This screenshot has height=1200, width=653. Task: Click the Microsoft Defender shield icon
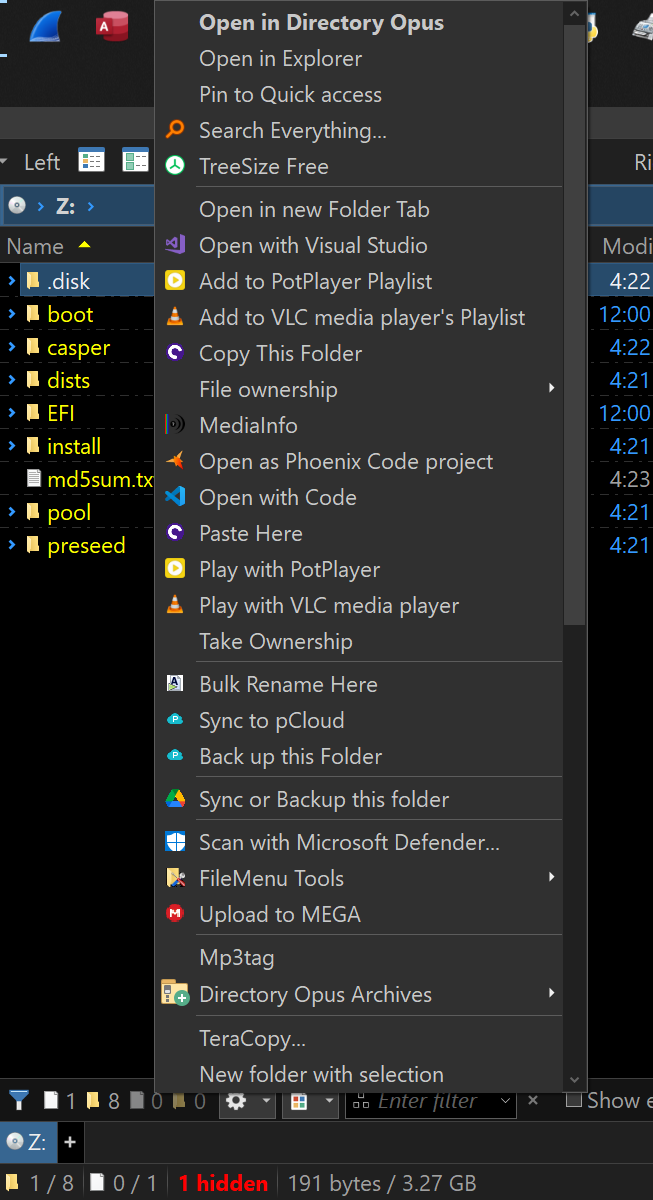coord(175,842)
